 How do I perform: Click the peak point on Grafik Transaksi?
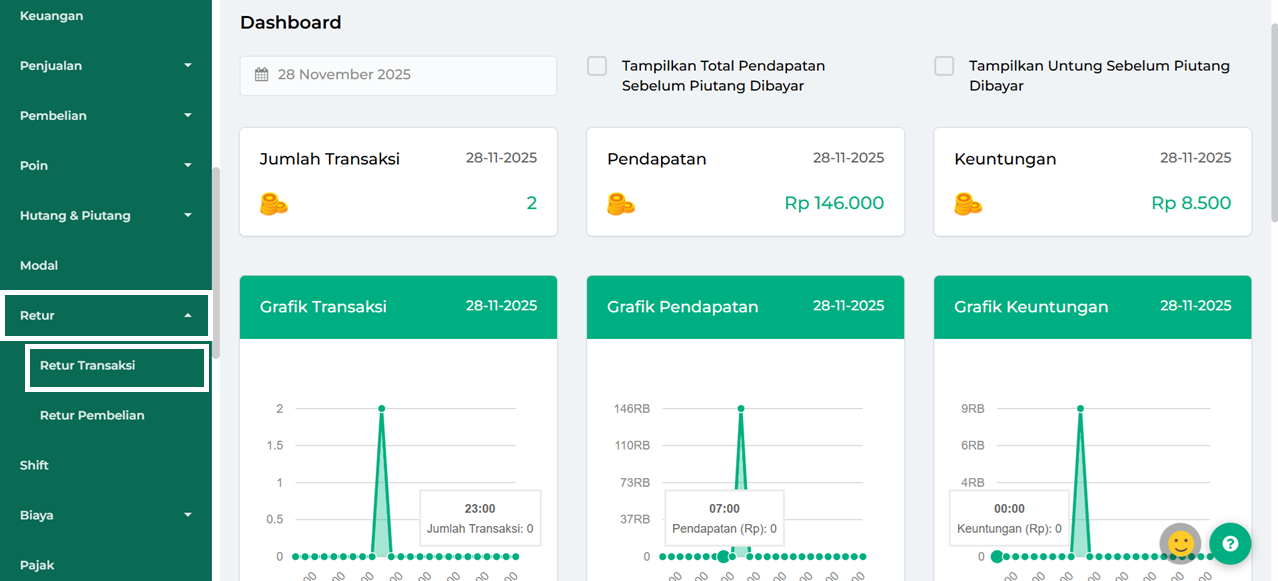[381, 408]
